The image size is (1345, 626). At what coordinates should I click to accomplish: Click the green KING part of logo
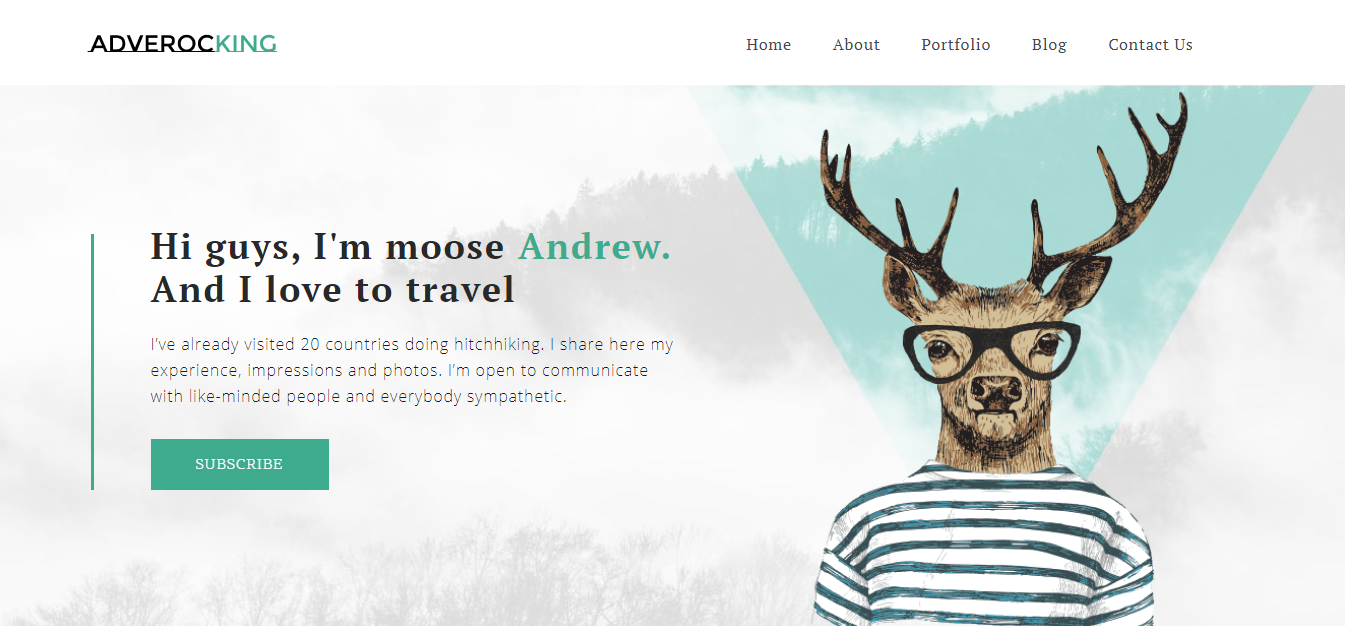coord(246,44)
